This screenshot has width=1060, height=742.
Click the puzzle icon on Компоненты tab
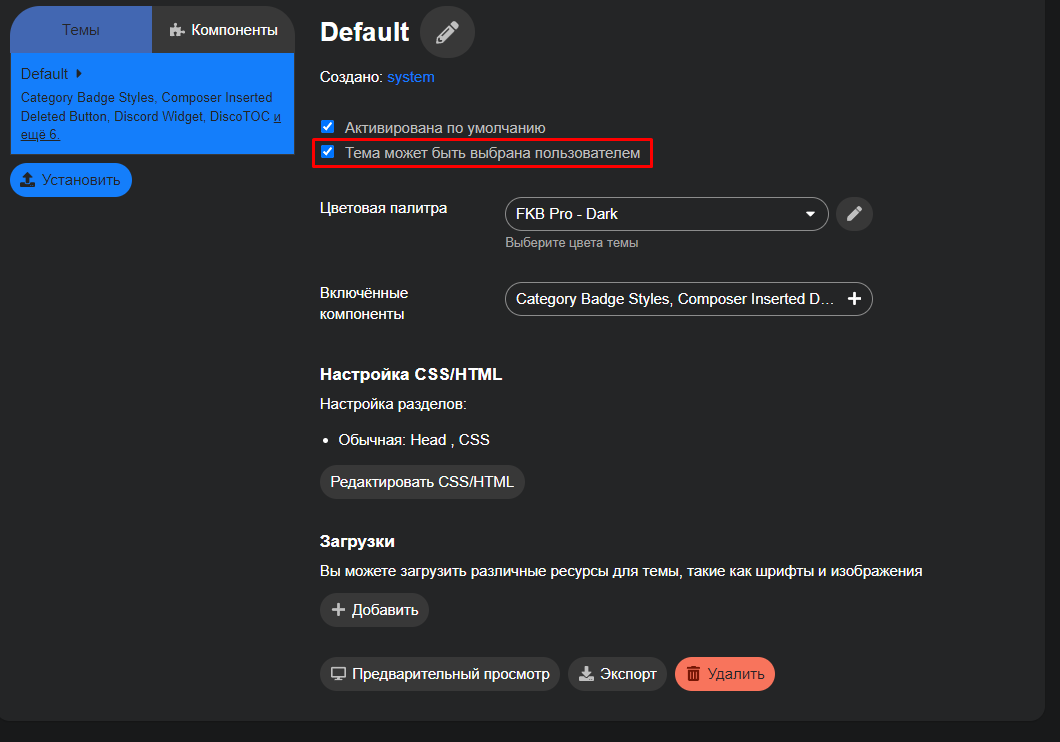[x=177, y=30]
